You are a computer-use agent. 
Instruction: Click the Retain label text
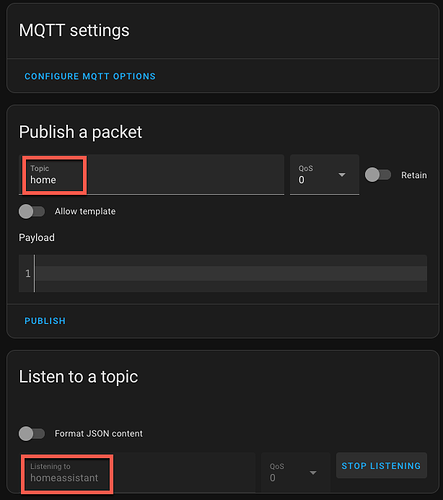414,175
